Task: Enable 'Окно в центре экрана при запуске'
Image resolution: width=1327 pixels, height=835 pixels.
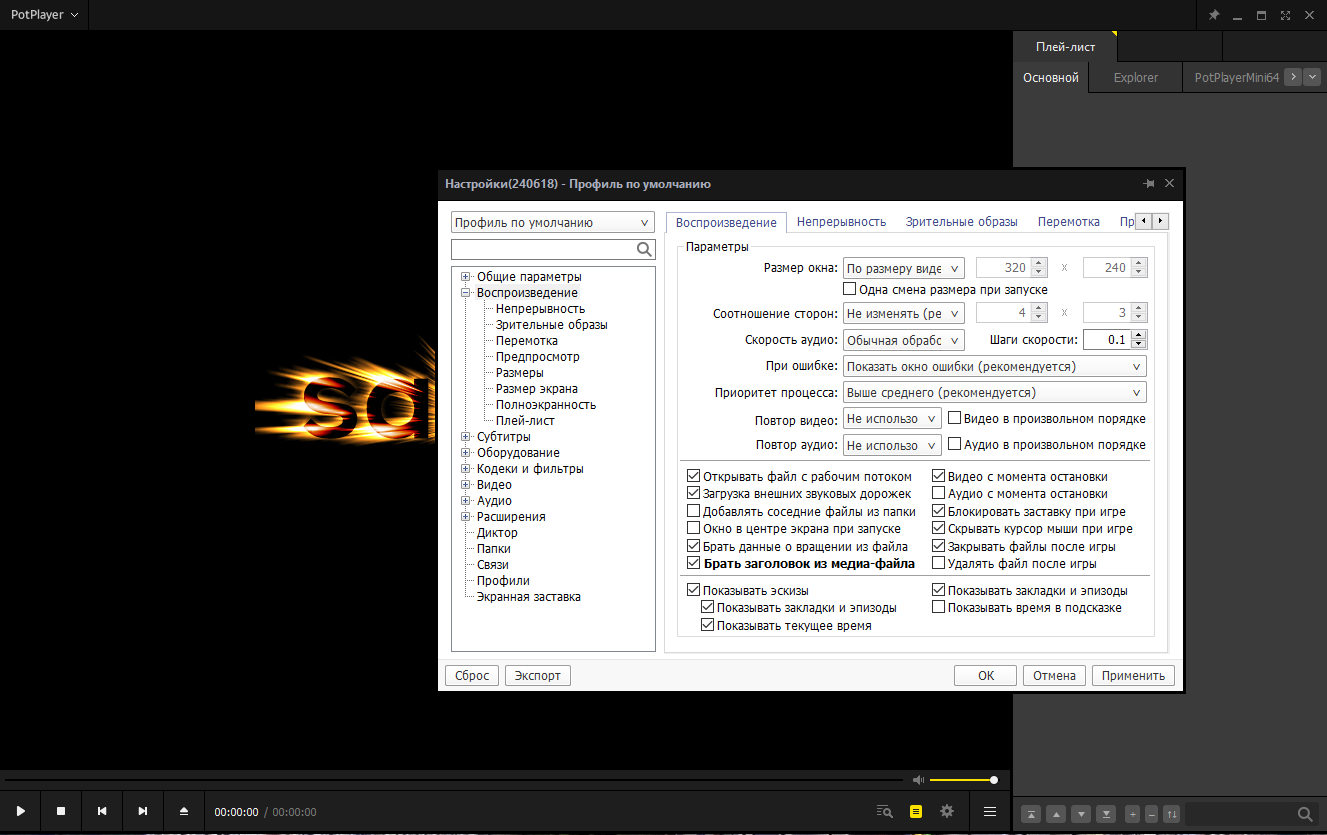Action: pyautogui.click(x=694, y=528)
